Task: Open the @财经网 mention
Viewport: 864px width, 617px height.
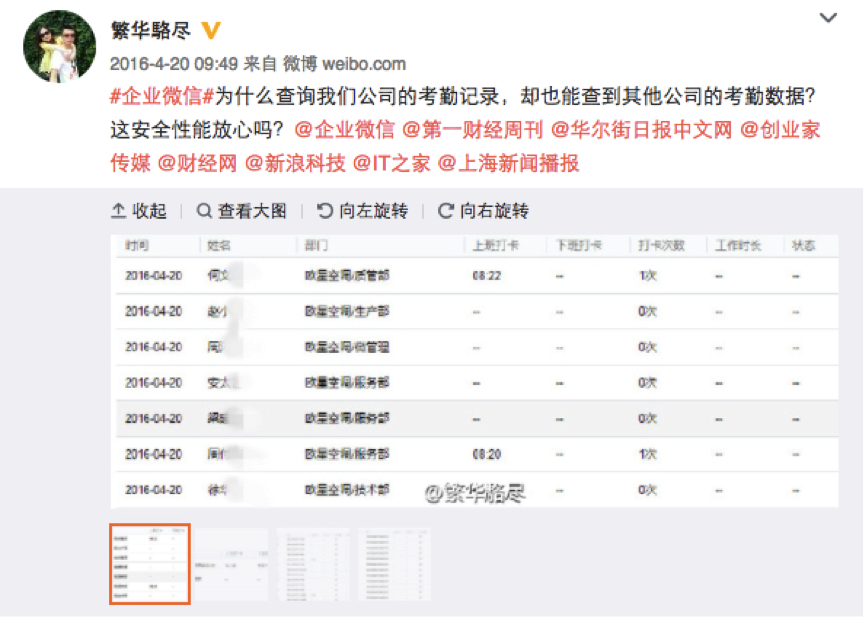Action: point(197,163)
